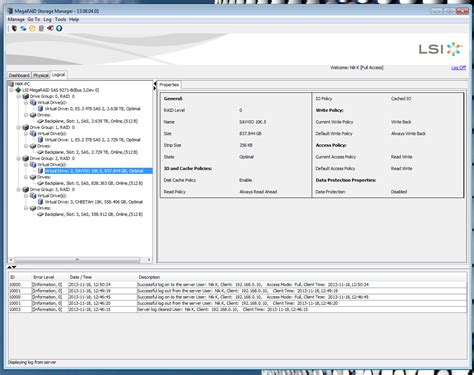Click the gray trash can toolbar icon
Screen dimensions: 474x375
(x=41, y=28)
